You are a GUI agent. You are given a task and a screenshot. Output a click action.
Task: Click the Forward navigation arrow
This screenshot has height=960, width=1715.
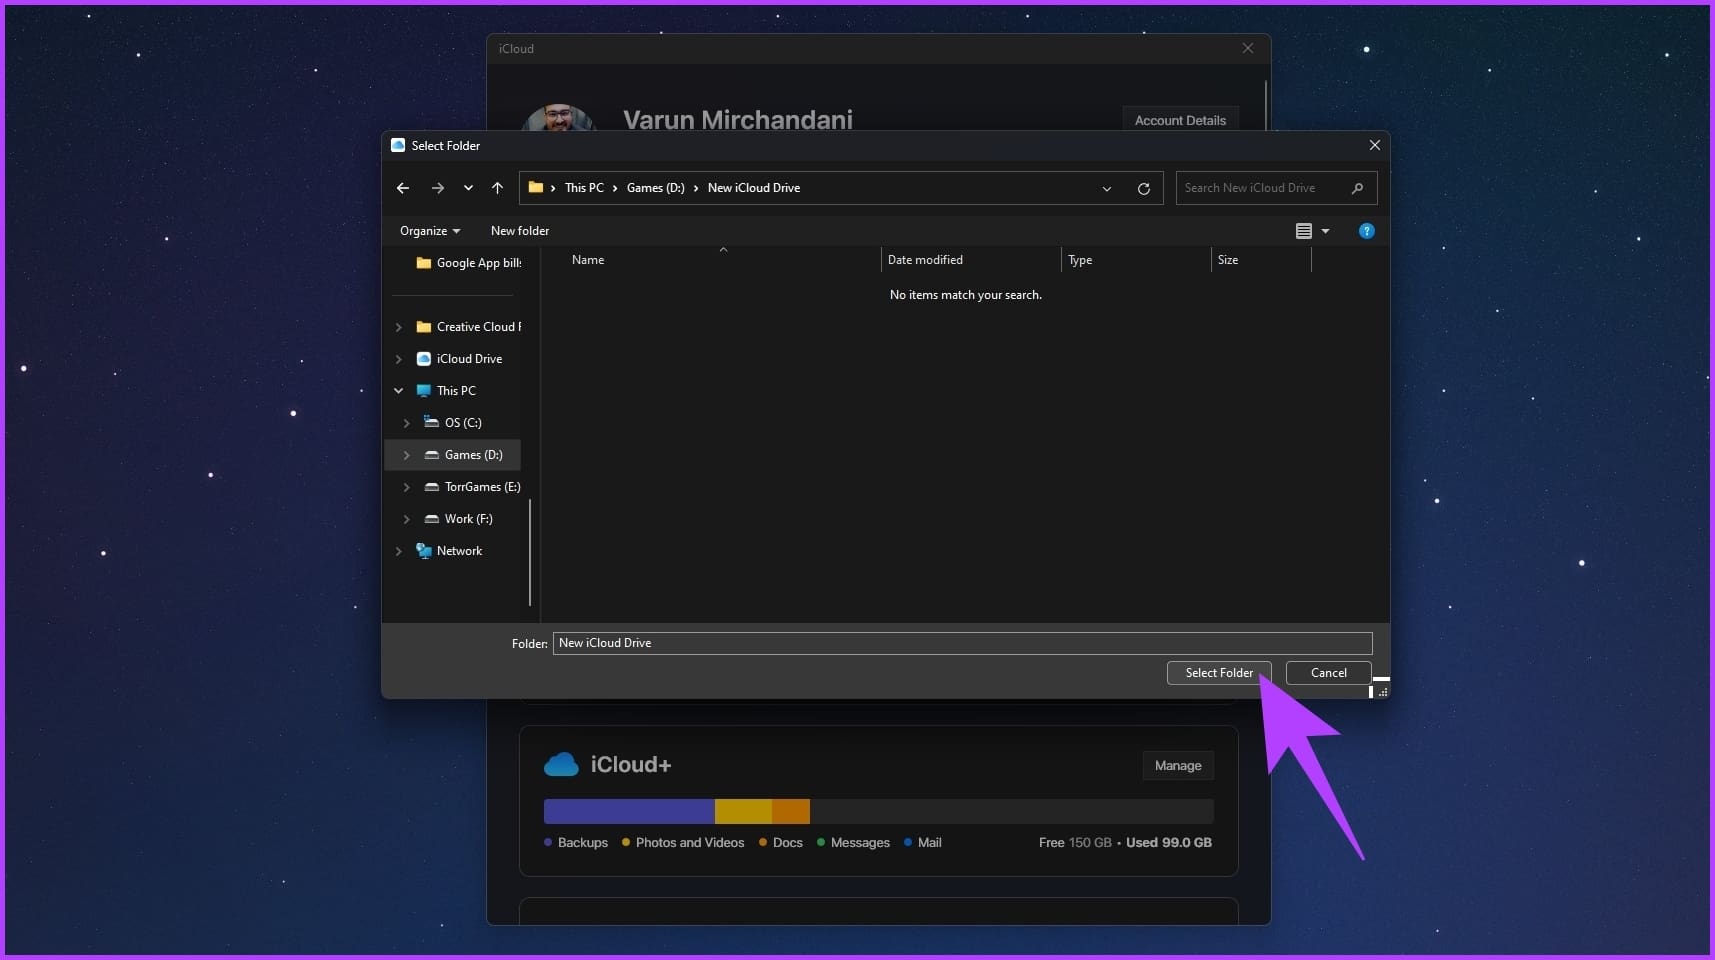click(x=437, y=188)
